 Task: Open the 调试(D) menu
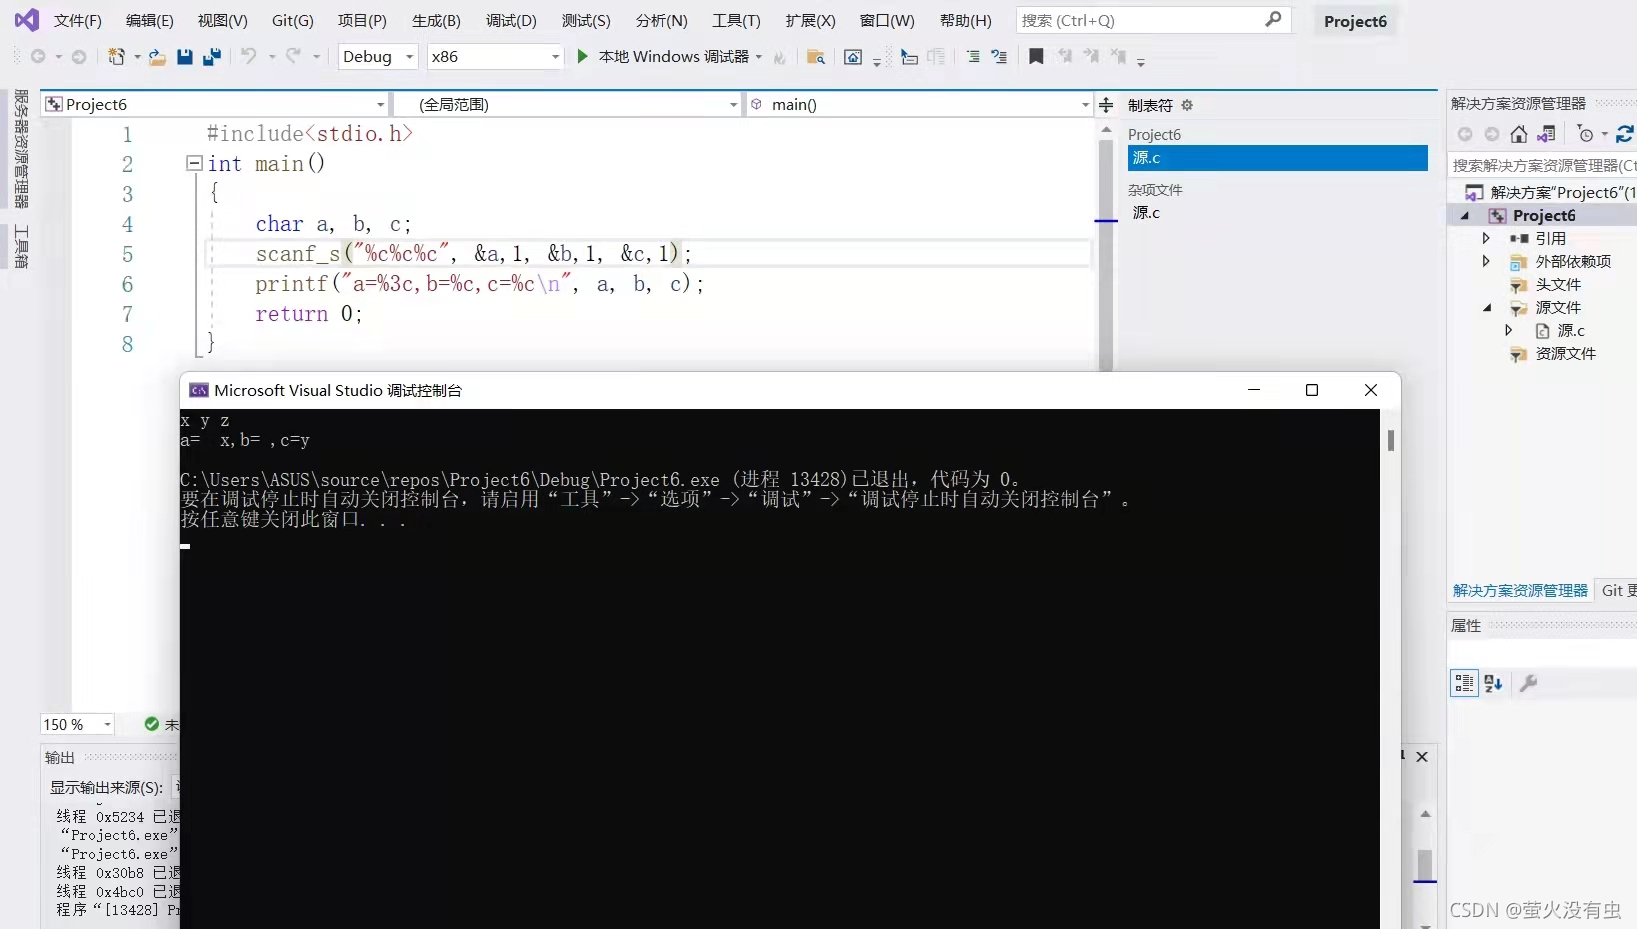[x=511, y=20]
